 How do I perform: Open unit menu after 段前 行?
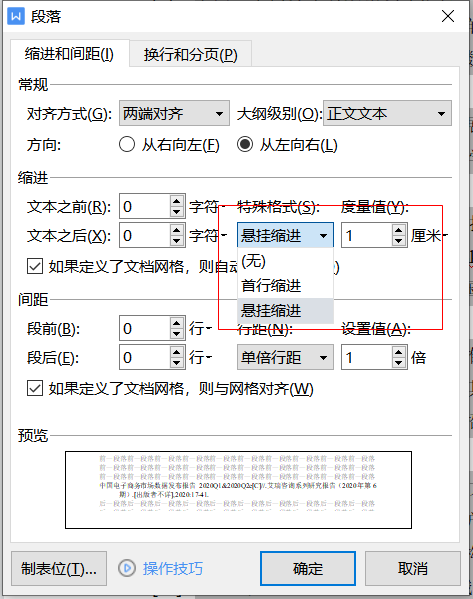click(209, 328)
